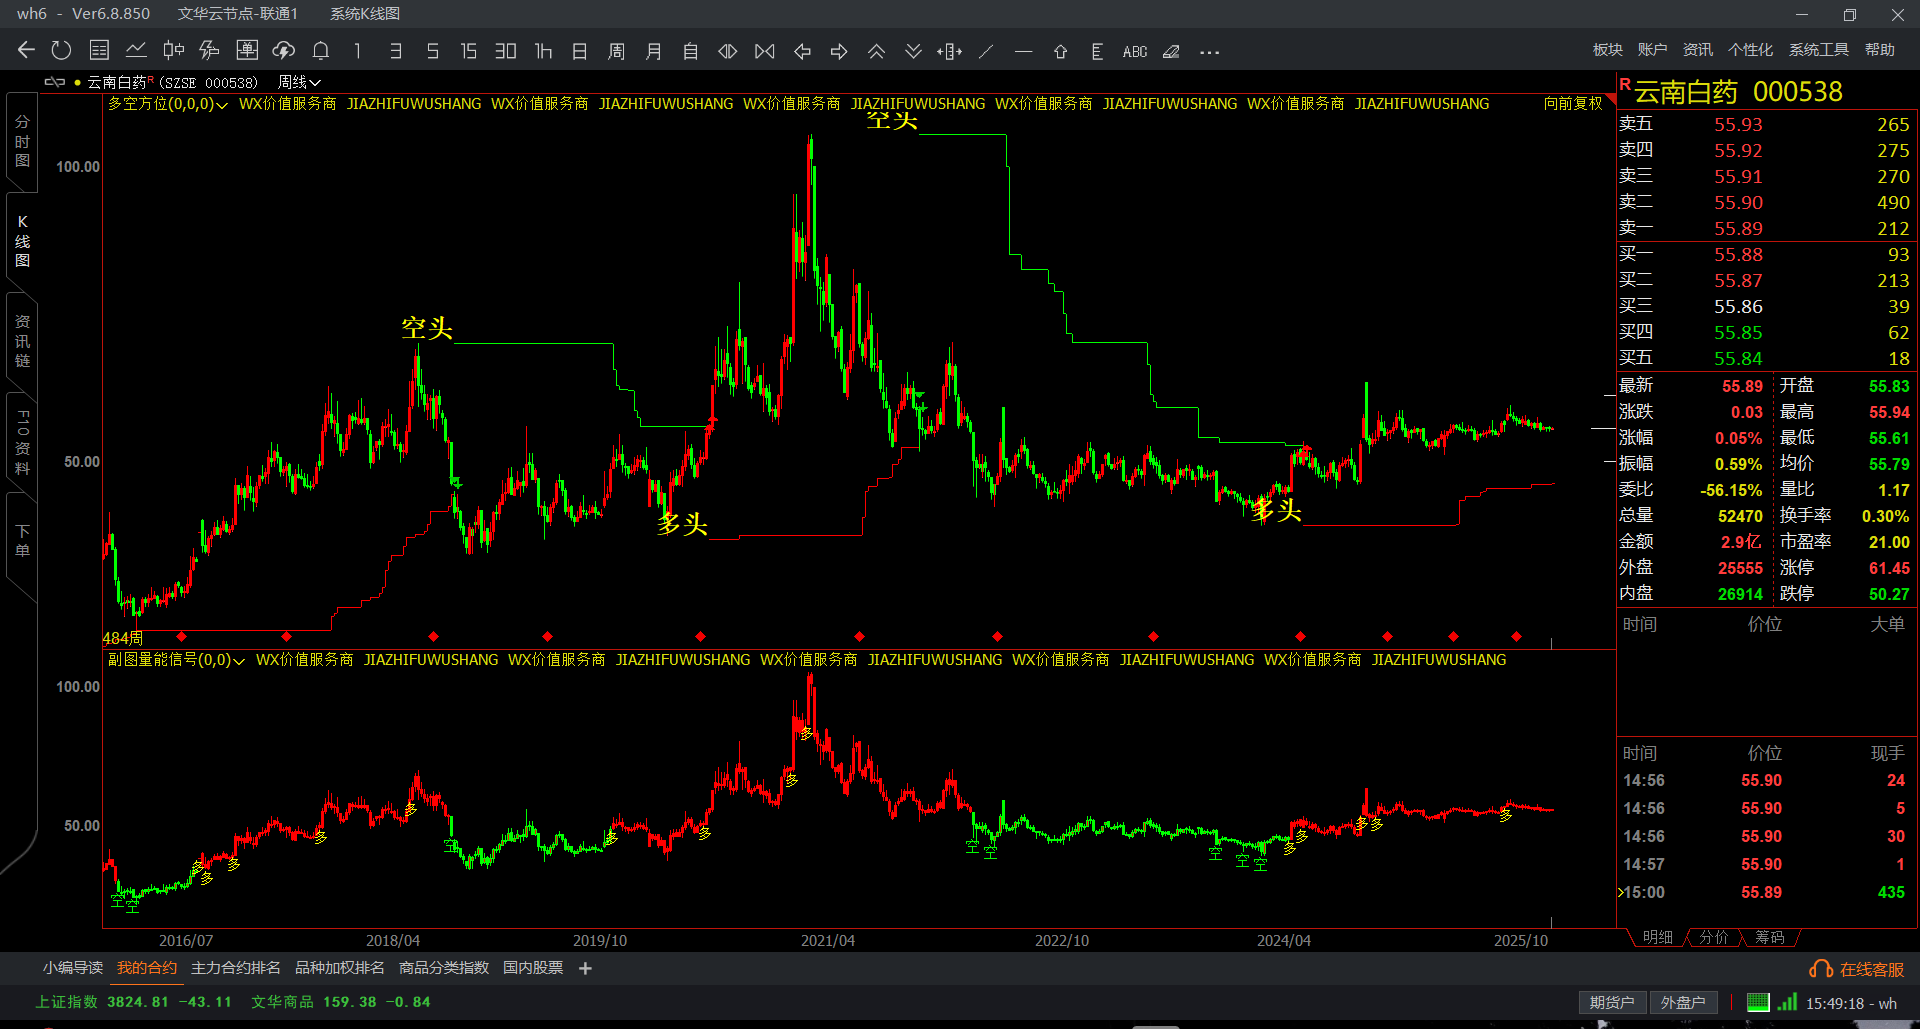Viewport: 1920px width, 1029px height.
Task: Select the ABC text annotation tool
Action: pos(1134,52)
